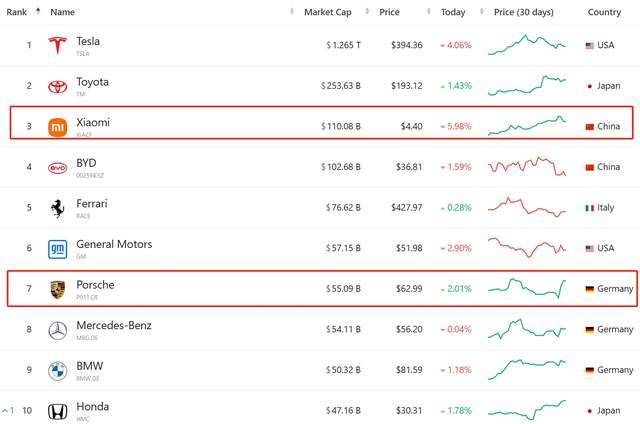Click Xiaomi market cap $110.08 B
The height and width of the screenshot is (424, 640).
[x=341, y=127]
